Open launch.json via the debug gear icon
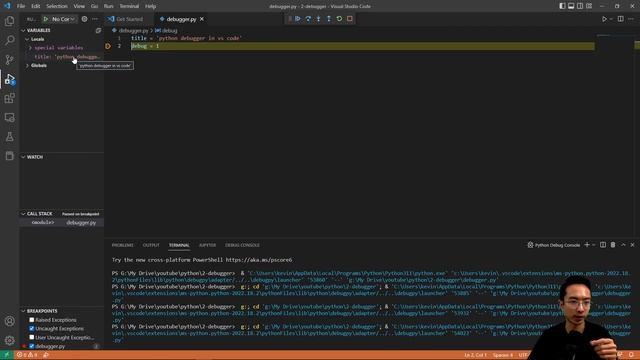This screenshot has height=360, width=640. (84, 19)
